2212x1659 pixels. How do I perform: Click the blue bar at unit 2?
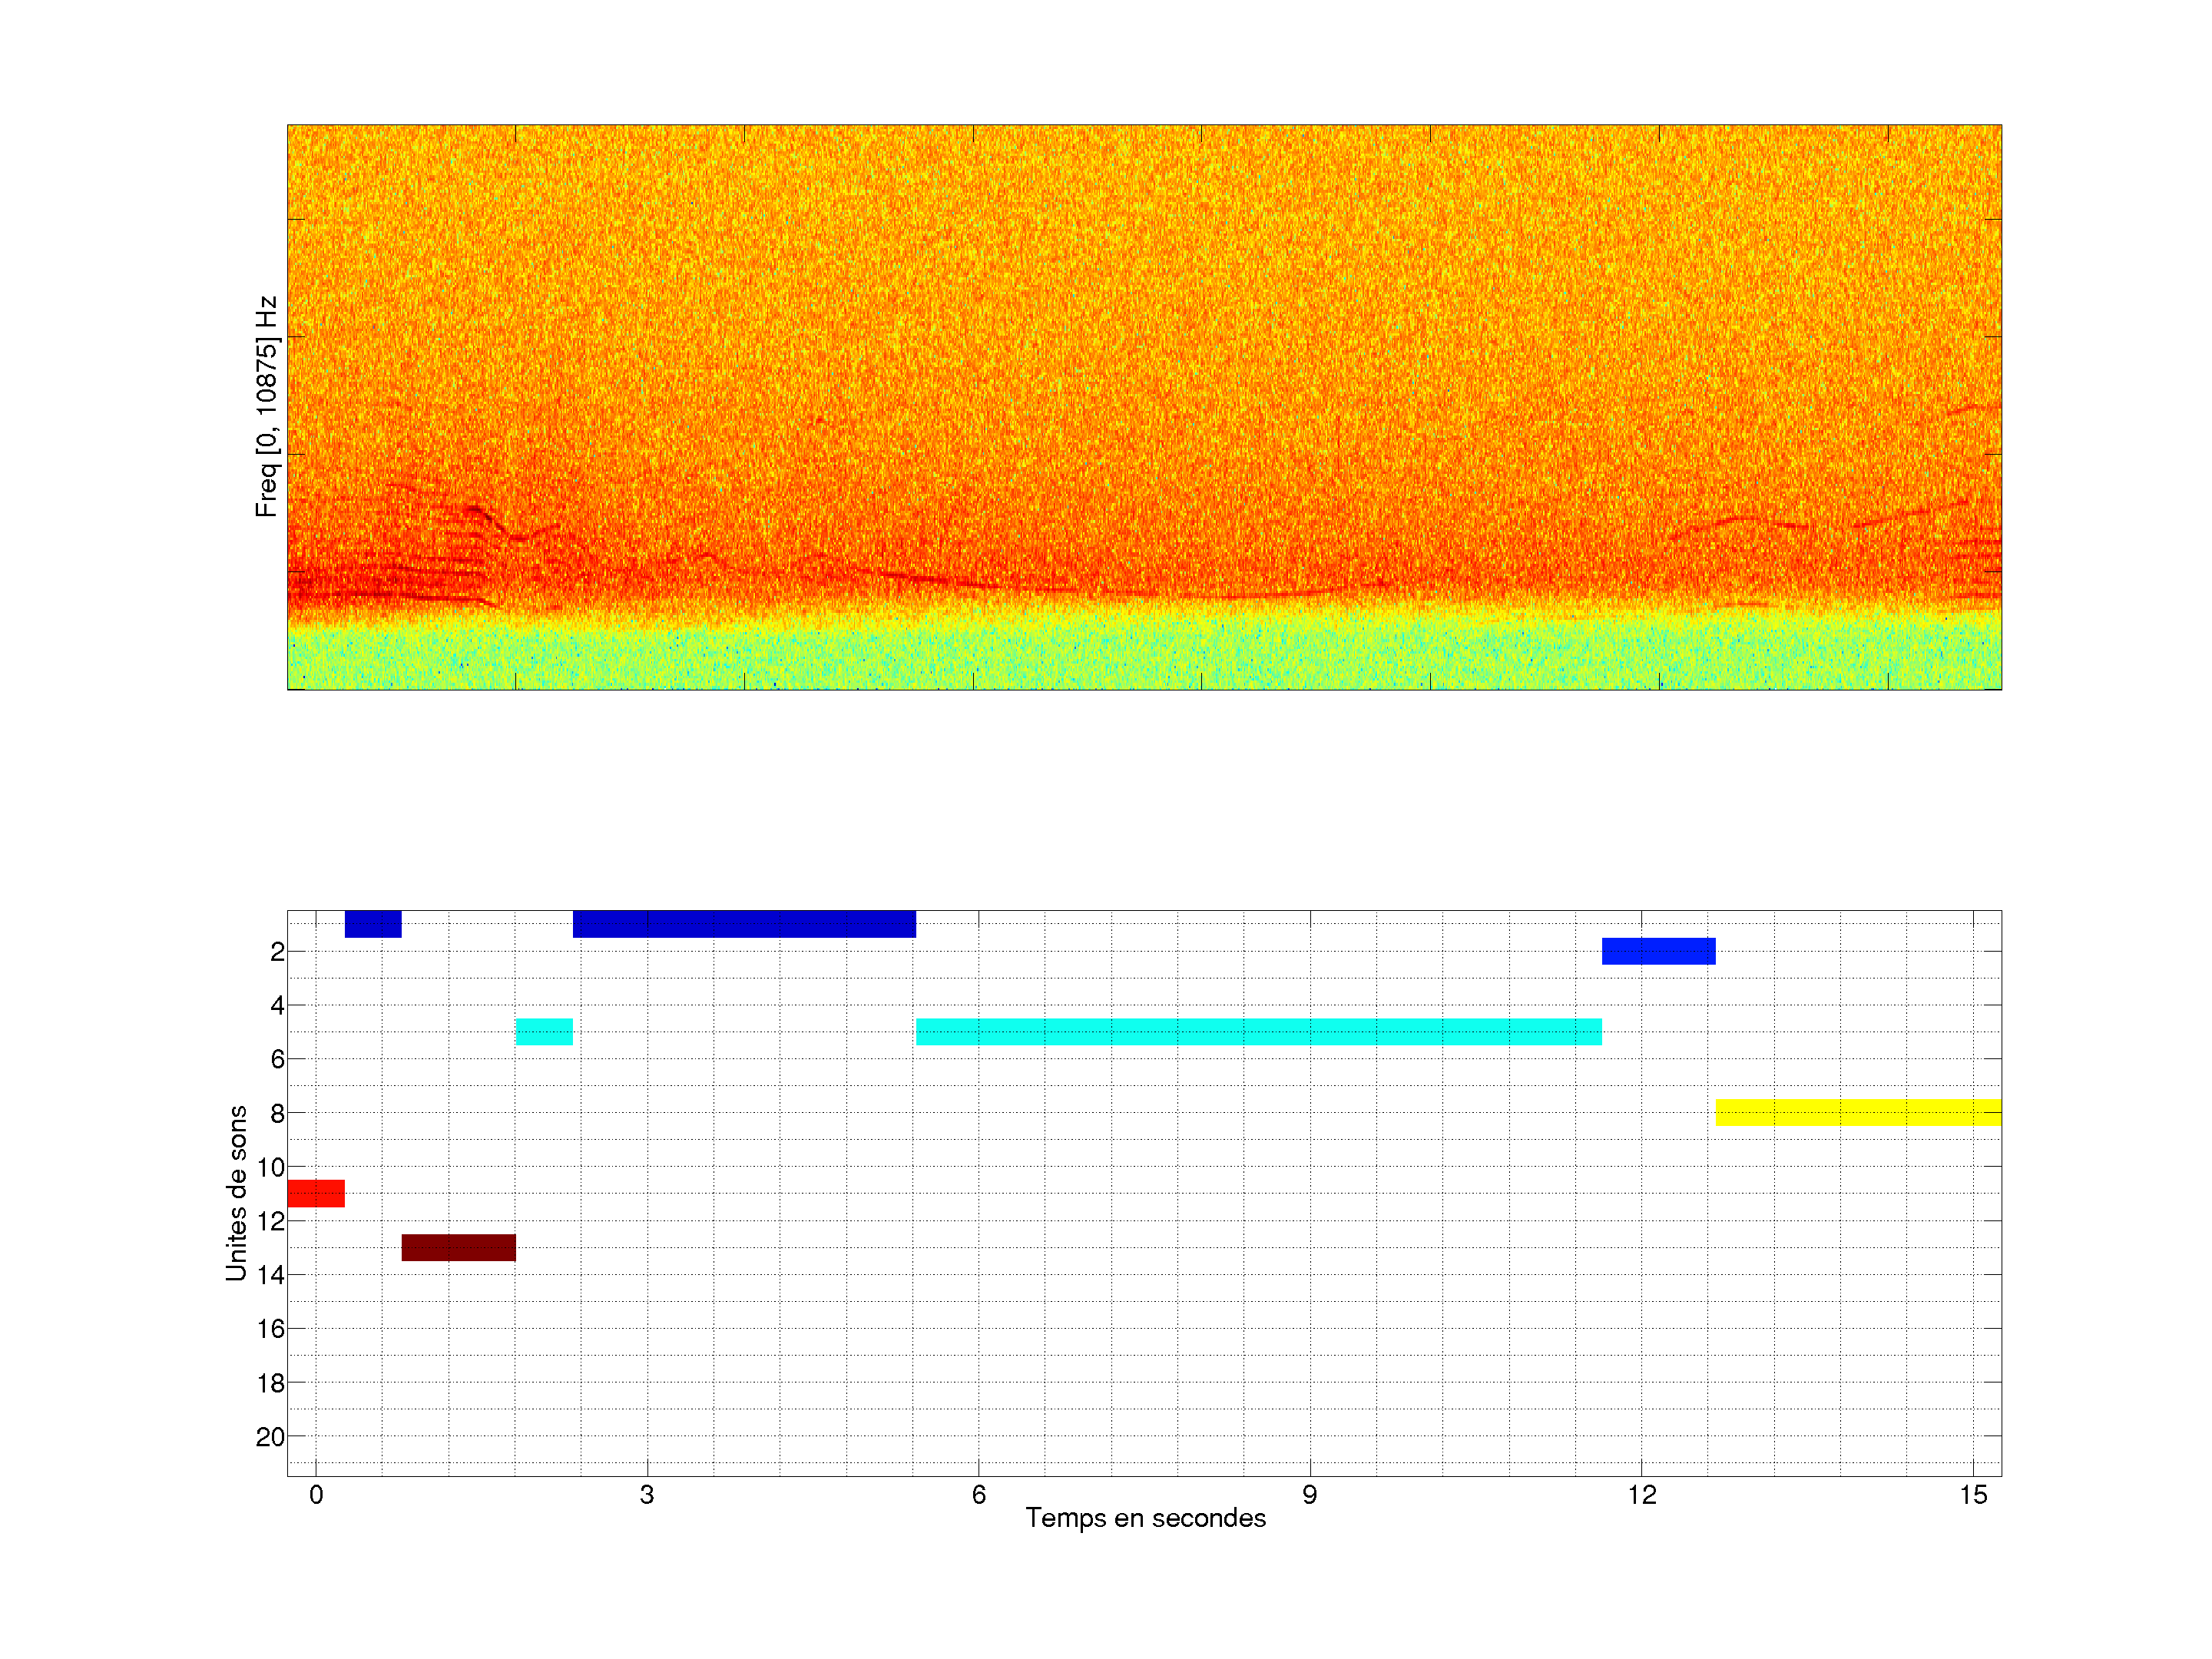click(1658, 951)
